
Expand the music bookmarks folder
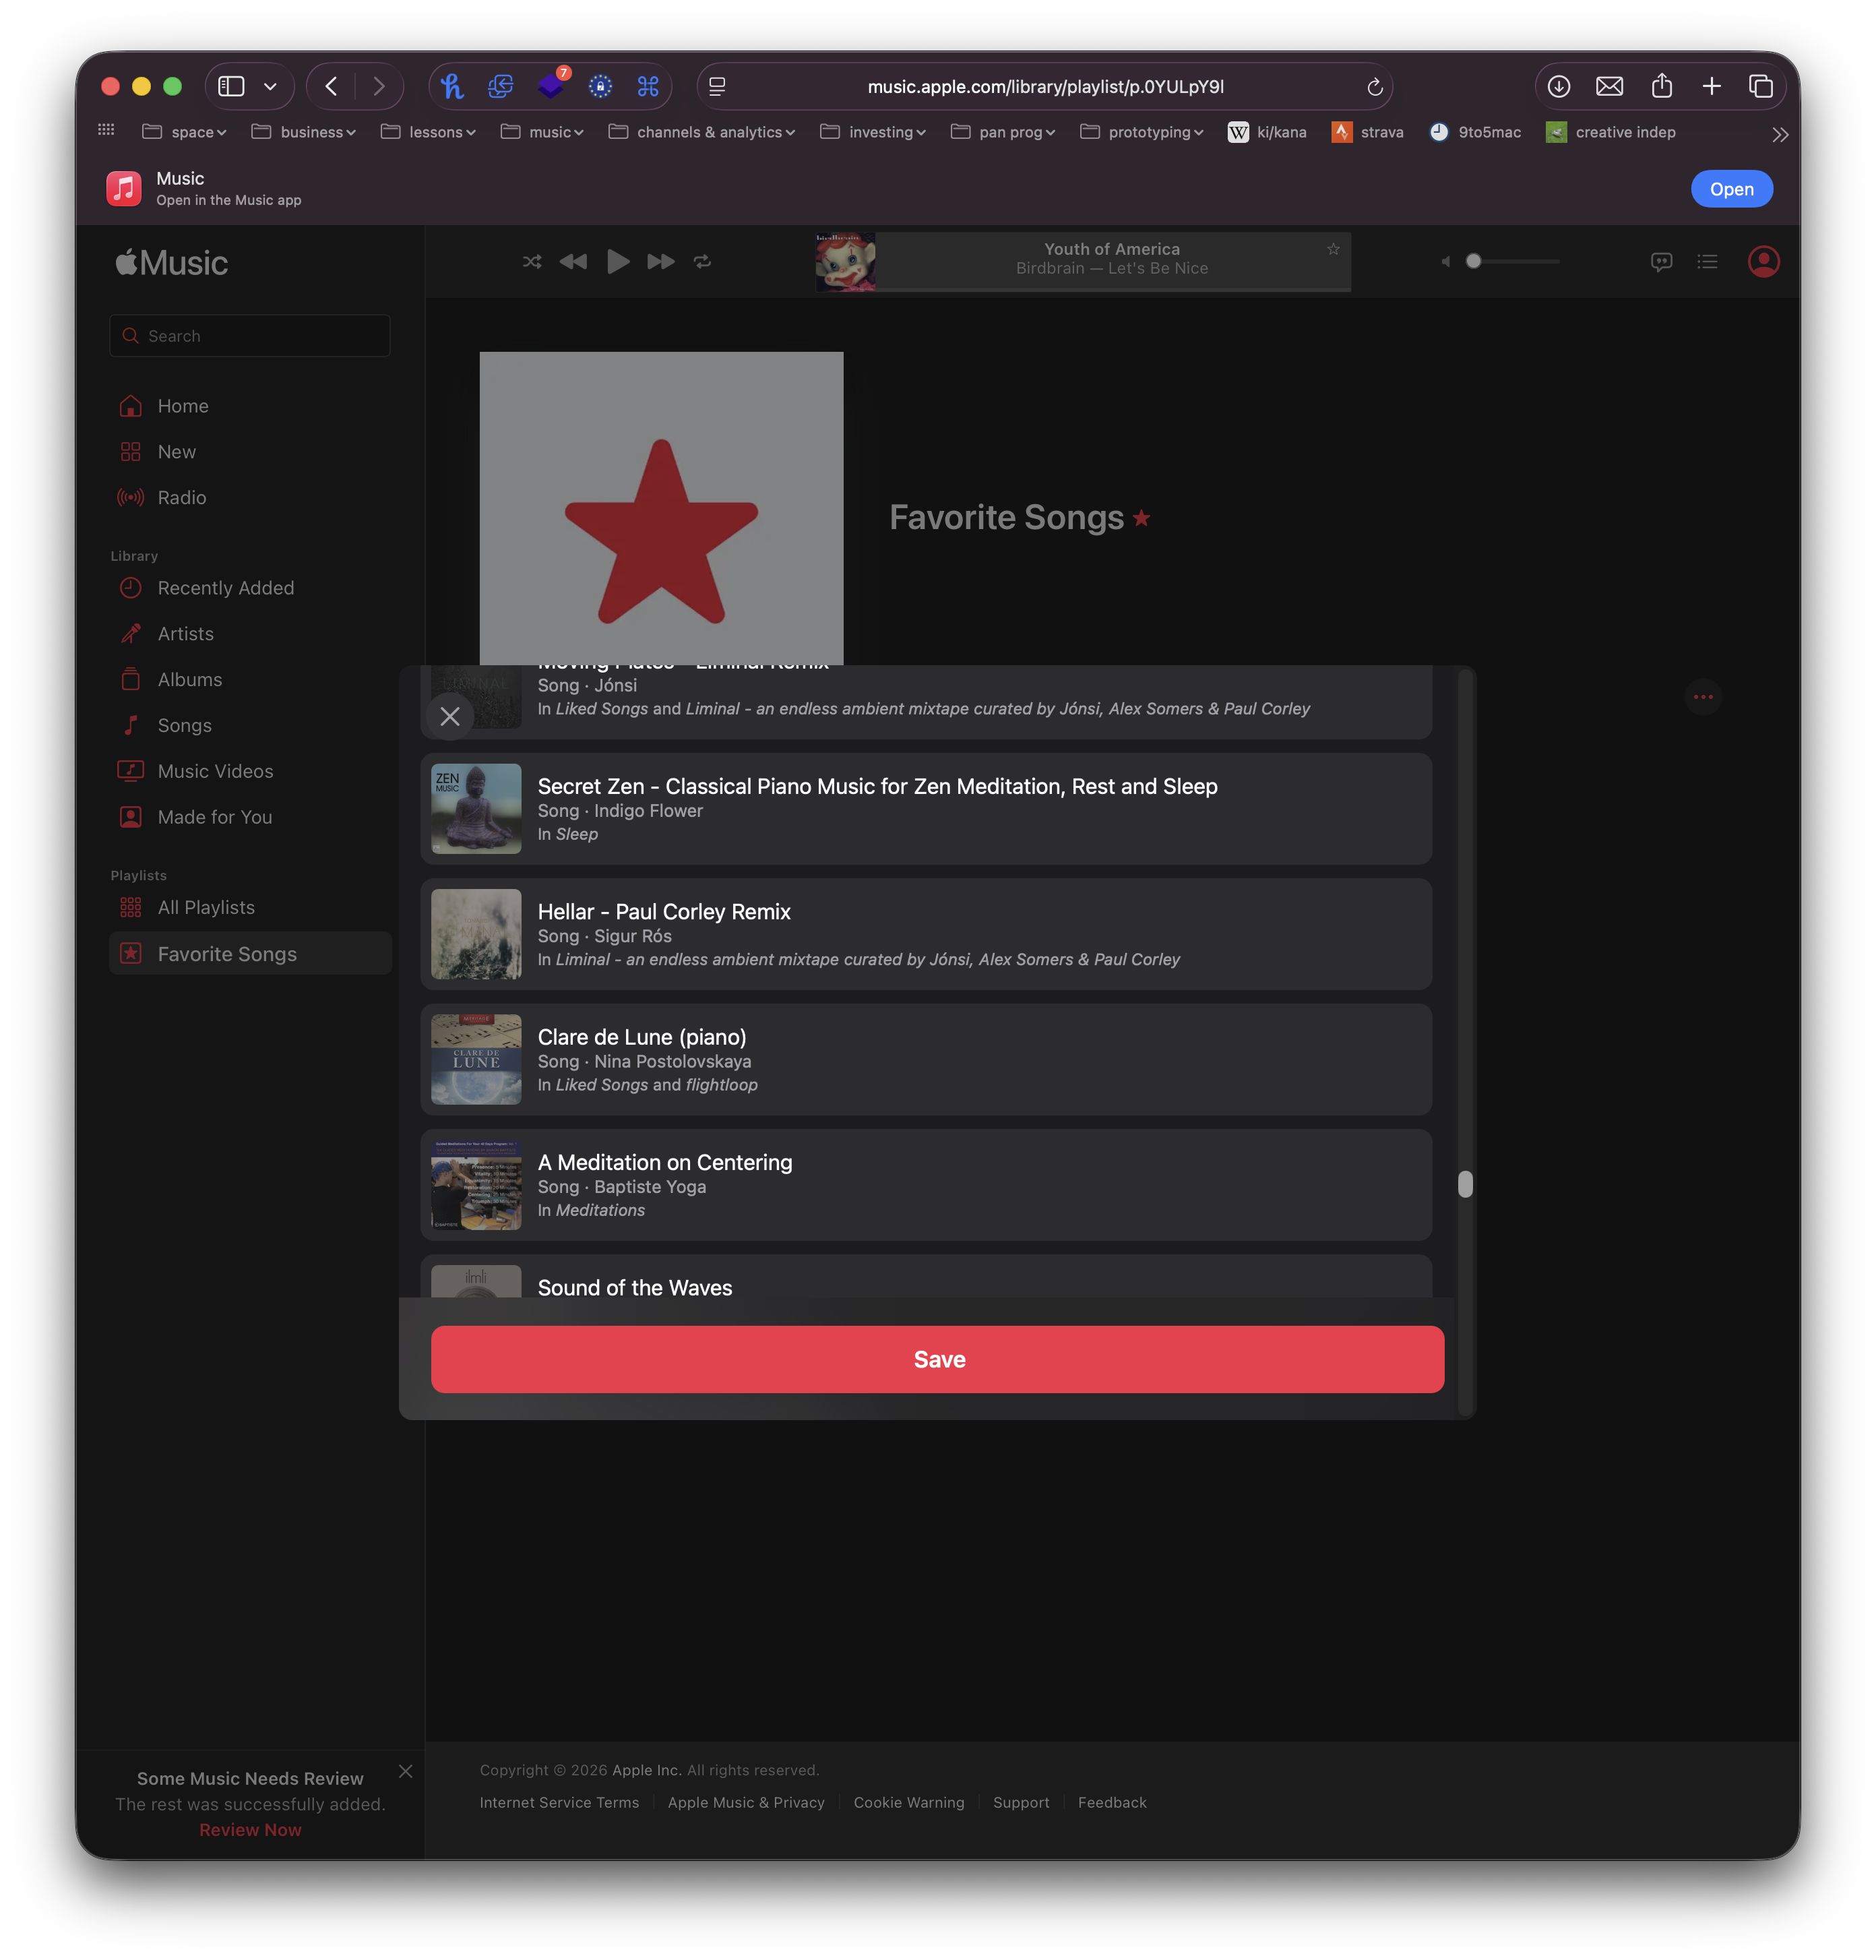tap(542, 132)
